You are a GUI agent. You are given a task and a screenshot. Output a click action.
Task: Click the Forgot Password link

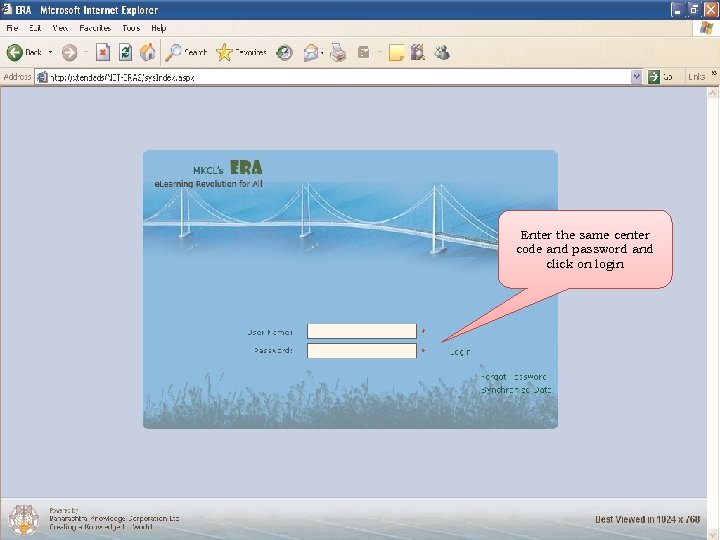[x=513, y=377]
